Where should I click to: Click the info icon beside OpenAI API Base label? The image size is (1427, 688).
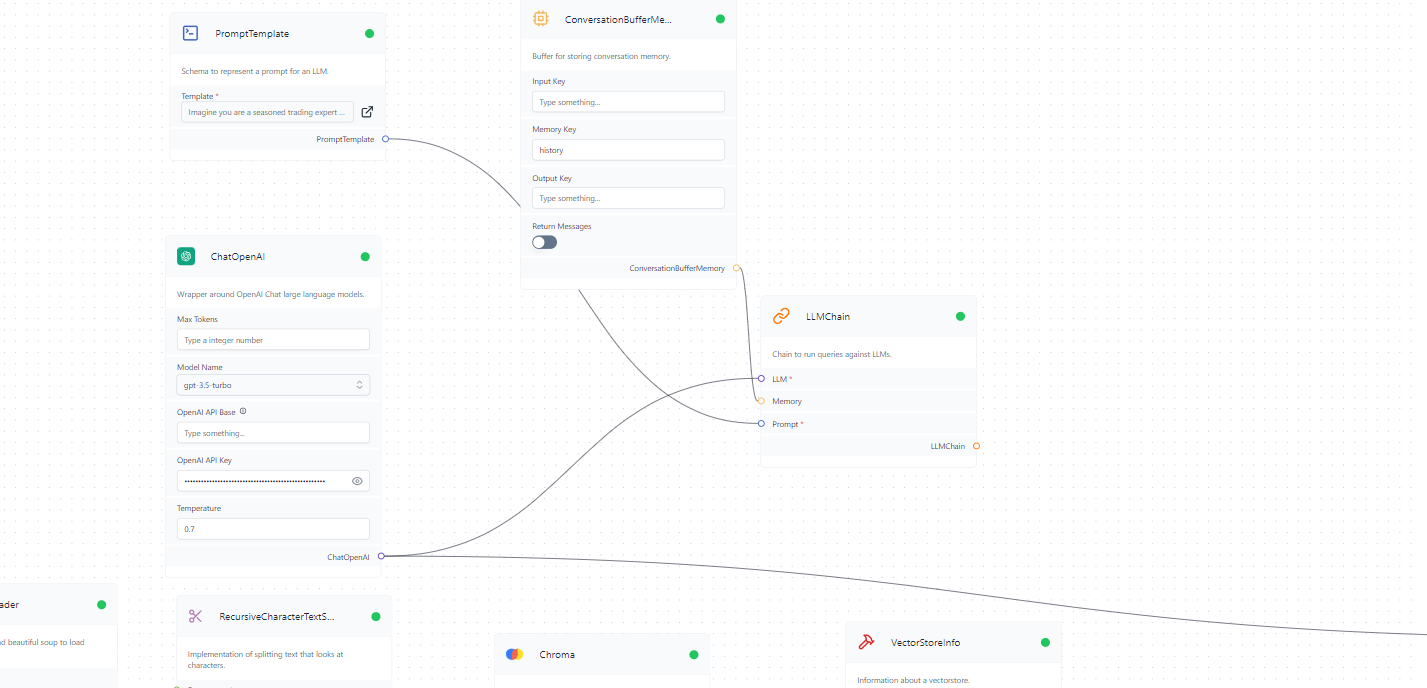[x=241, y=411]
